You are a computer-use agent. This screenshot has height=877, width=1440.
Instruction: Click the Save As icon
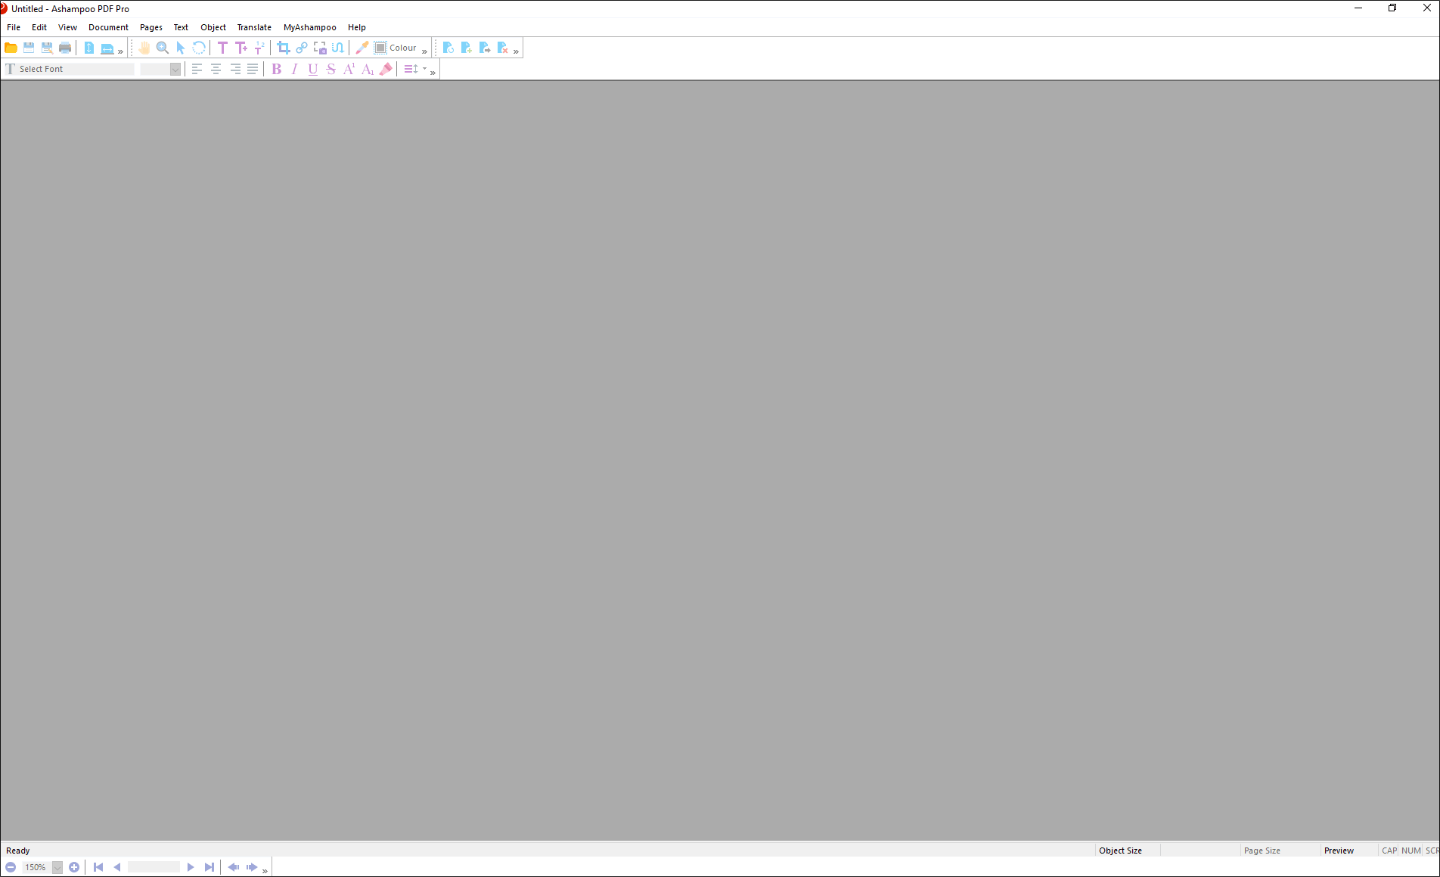(47, 48)
